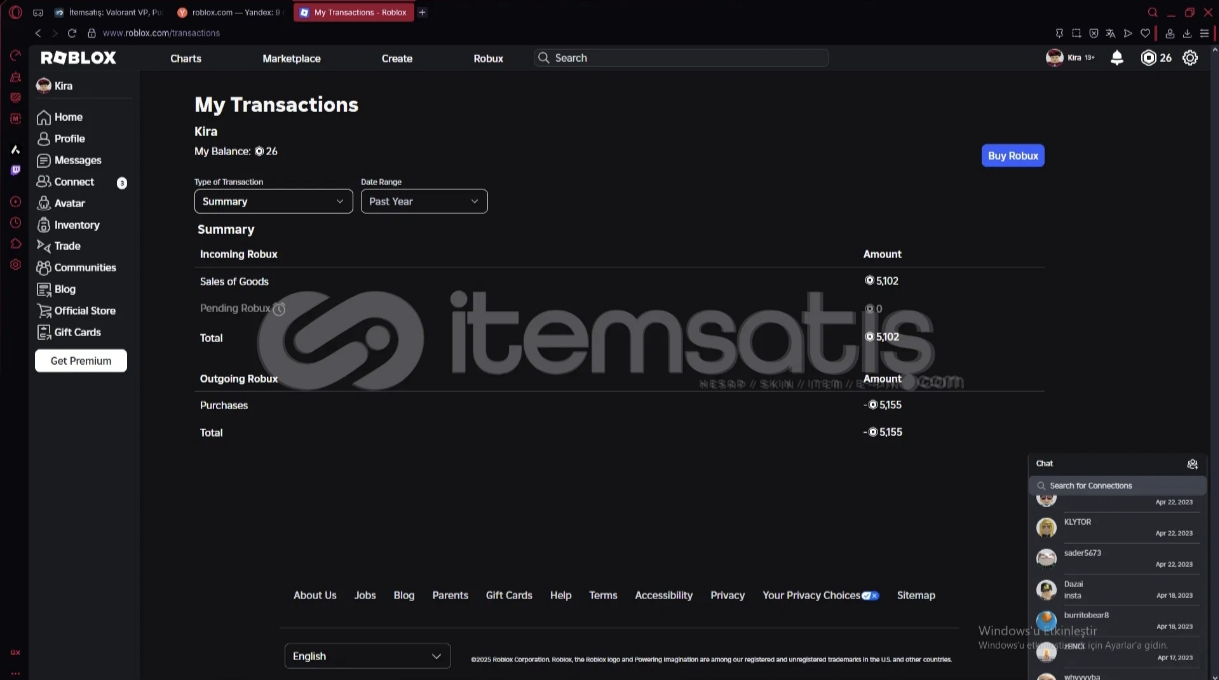Open Inventory in the sidebar
The image size is (1219, 680).
point(68,225)
